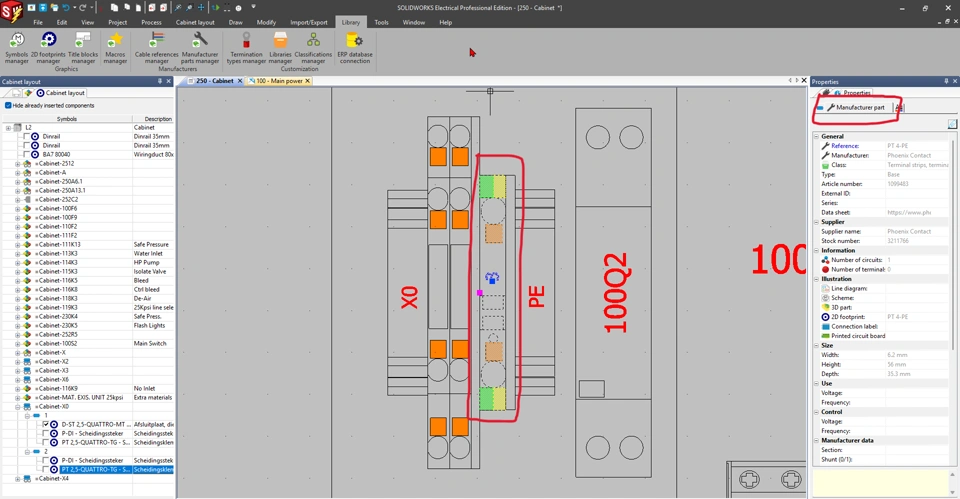Pin the Properties panel
This screenshot has height=499, width=960.
click(946, 81)
